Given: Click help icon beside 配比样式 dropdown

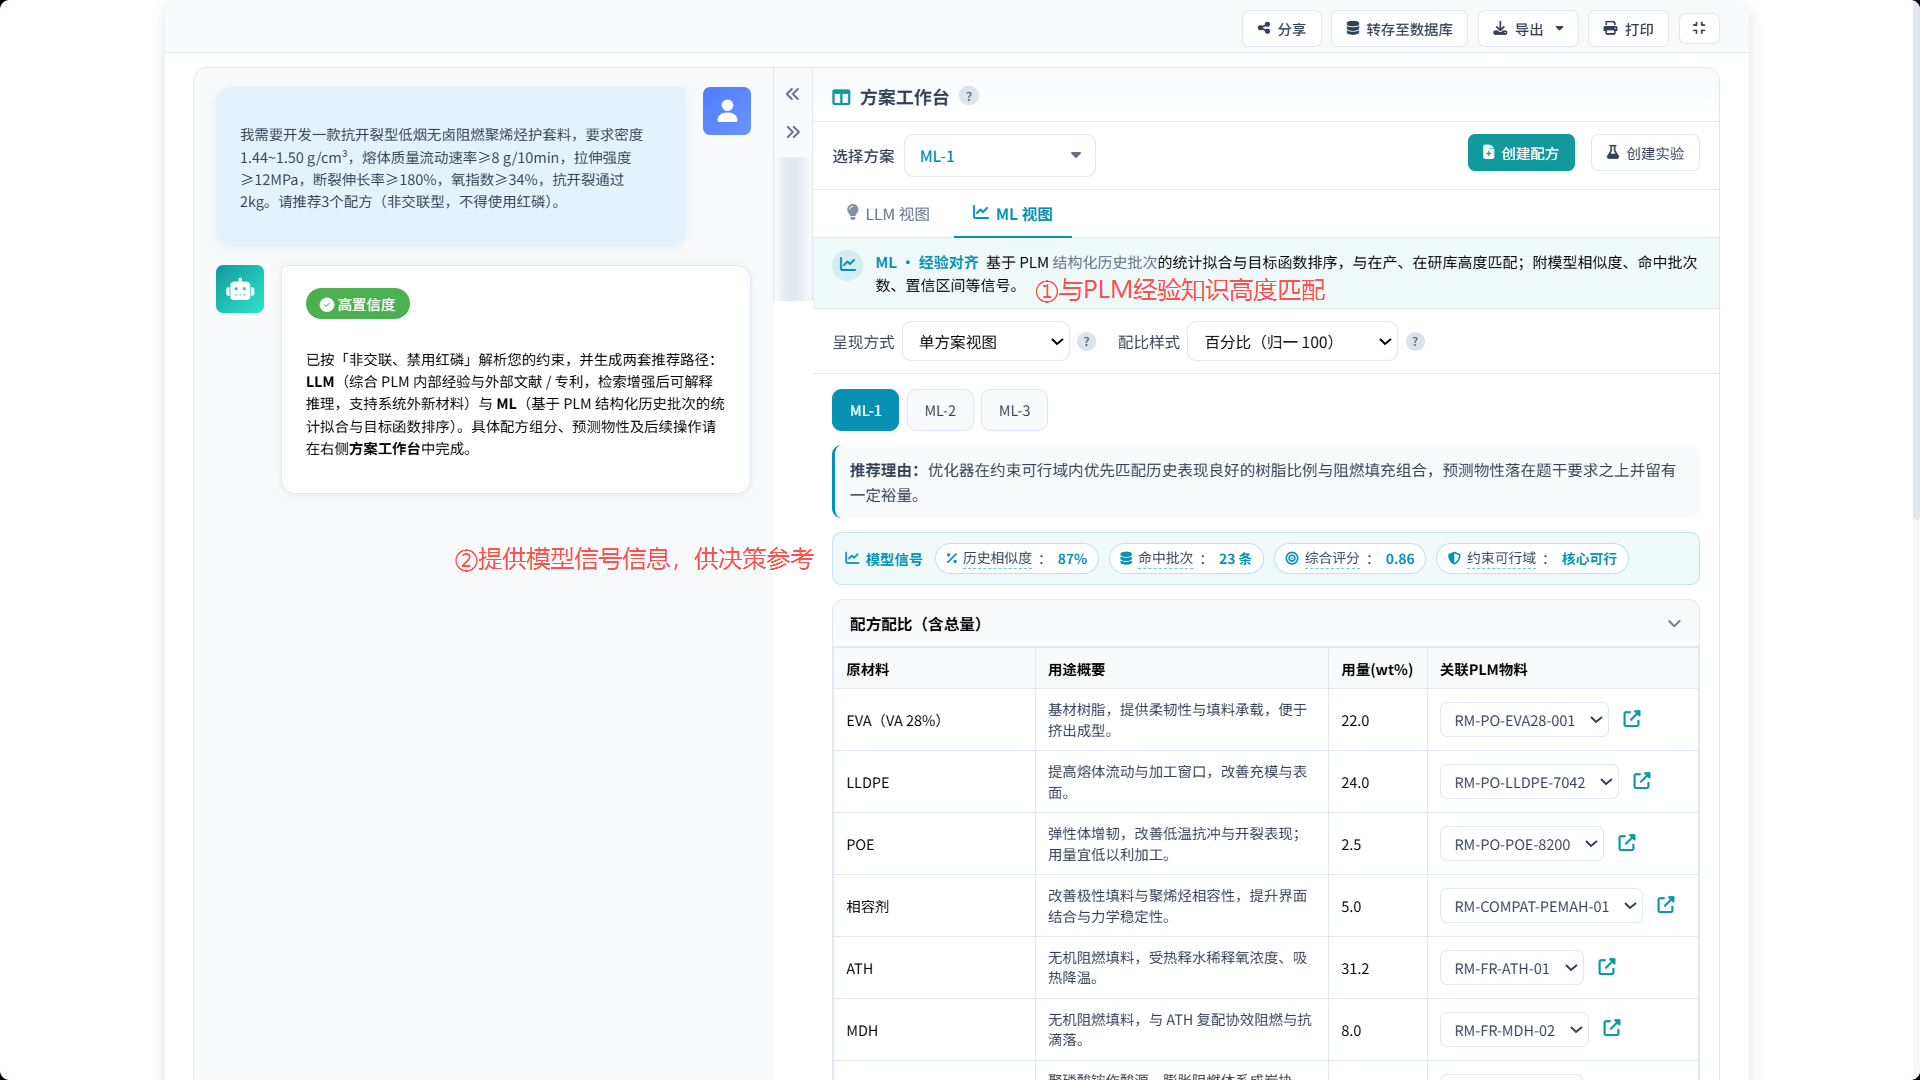Looking at the screenshot, I should tap(1415, 342).
